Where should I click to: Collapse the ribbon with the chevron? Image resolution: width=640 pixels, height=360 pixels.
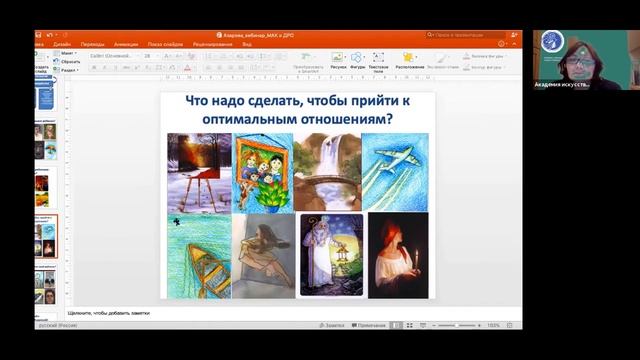pos(514,44)
